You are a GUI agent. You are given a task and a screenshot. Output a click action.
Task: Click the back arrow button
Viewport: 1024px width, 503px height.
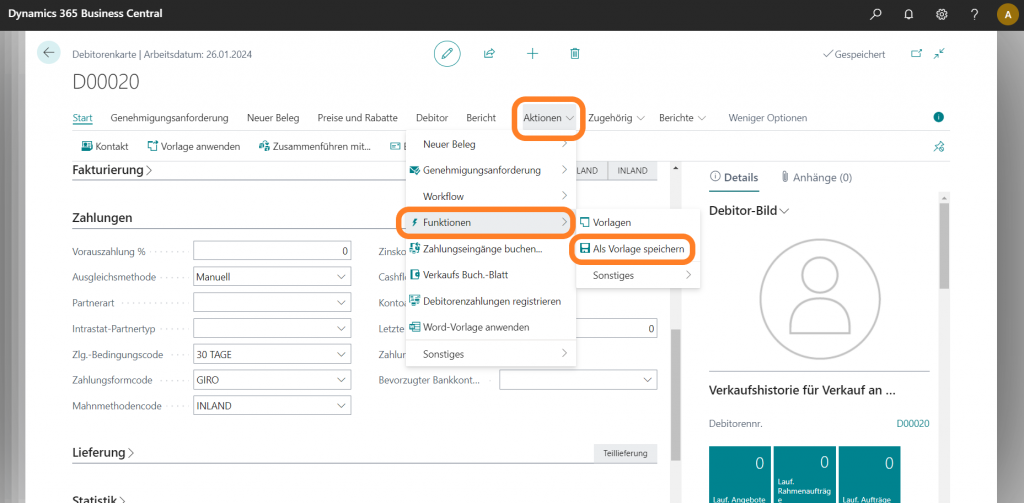point(49,54)
